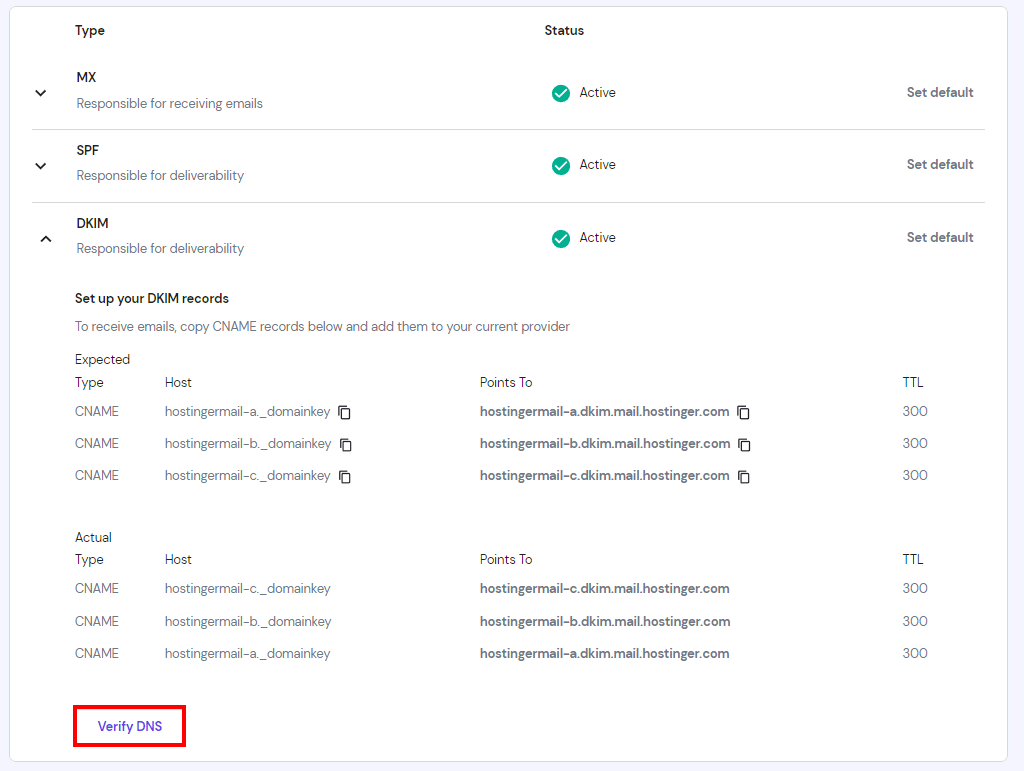Click the Type column header
Image resolution: width=1024 pixels, height=771 pixels.
tap(89, 30)
